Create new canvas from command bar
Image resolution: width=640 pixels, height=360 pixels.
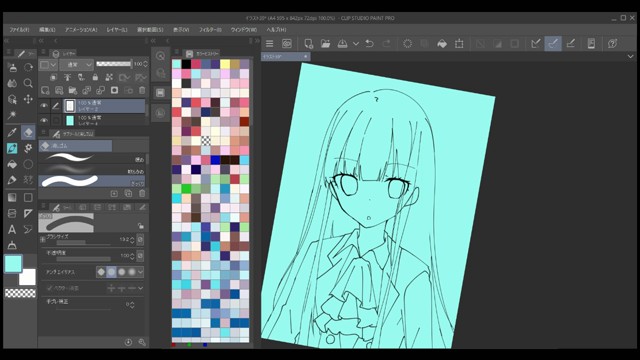[x=309, y=44]
